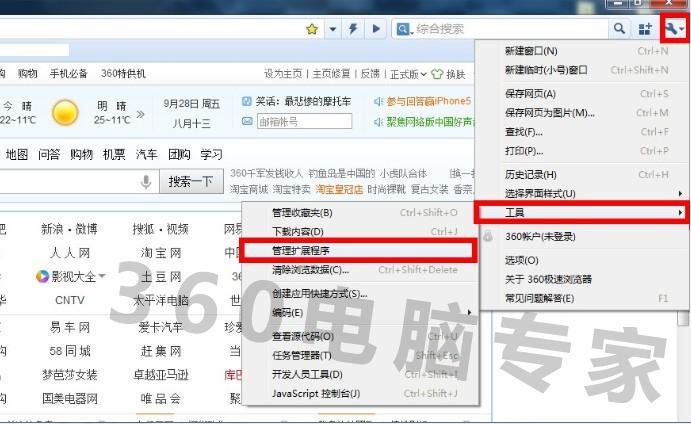The width and height of the screenshot is (691, 424).
Task: Switch to the 学习 search tab
Action: tap(212, 155)
